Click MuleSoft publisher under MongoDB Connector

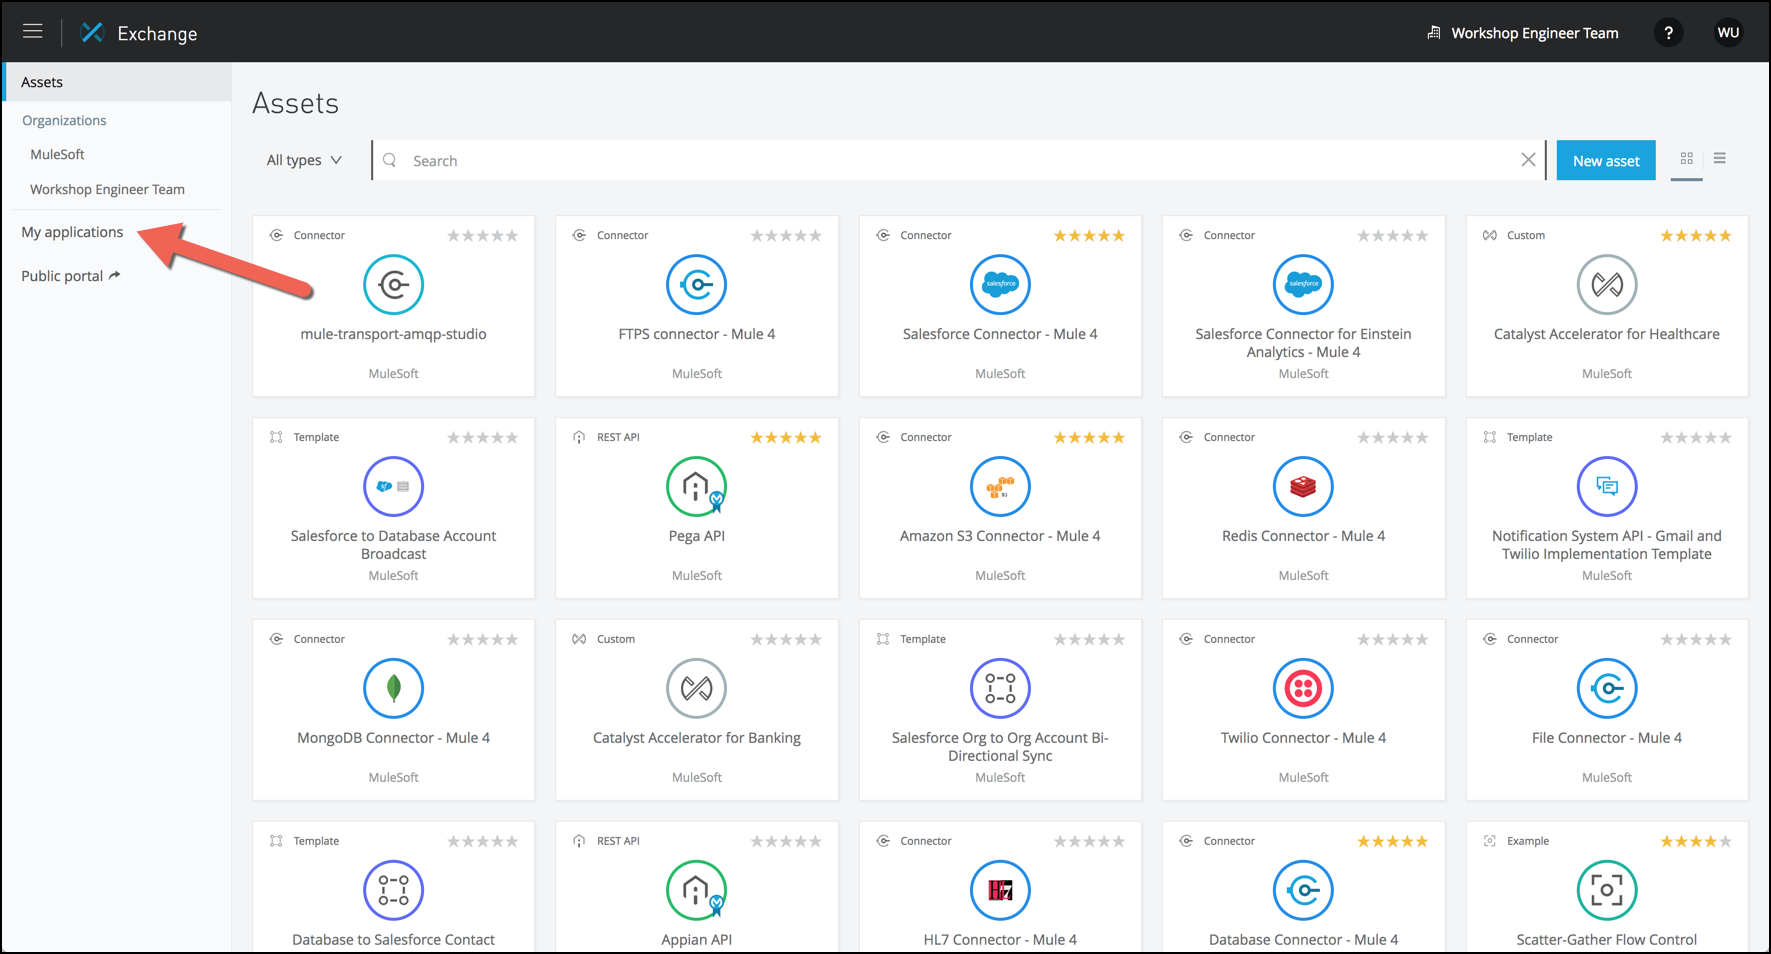click(x=393, y=777)
